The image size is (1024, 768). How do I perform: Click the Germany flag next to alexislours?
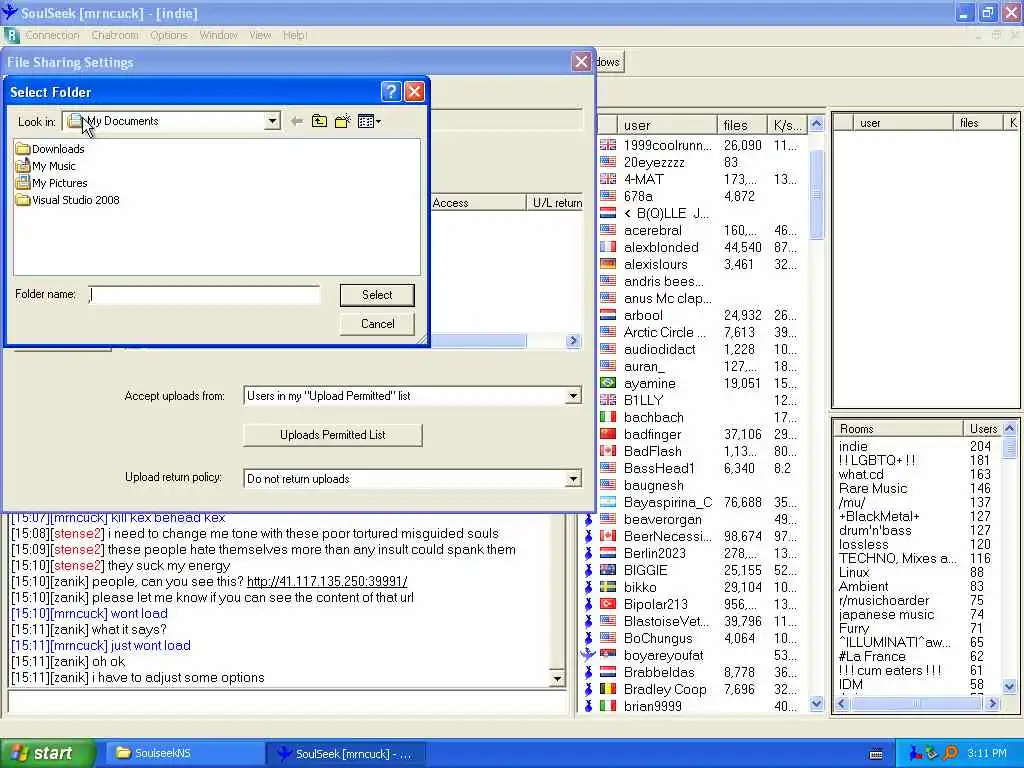click(x=608, y=264)
